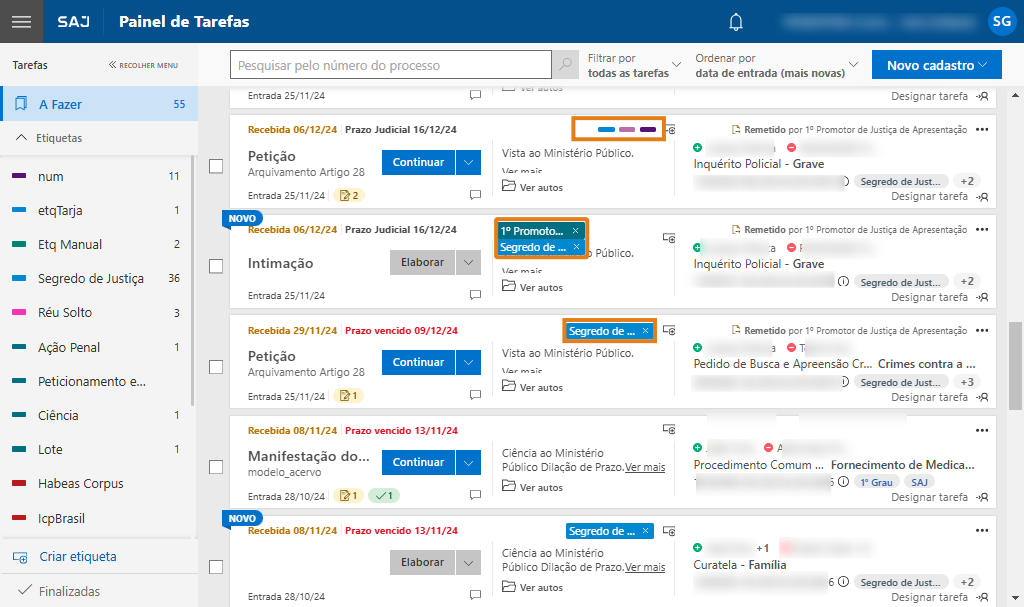
Task: Collapse the Etiquetas section
Action: [21, 138]
